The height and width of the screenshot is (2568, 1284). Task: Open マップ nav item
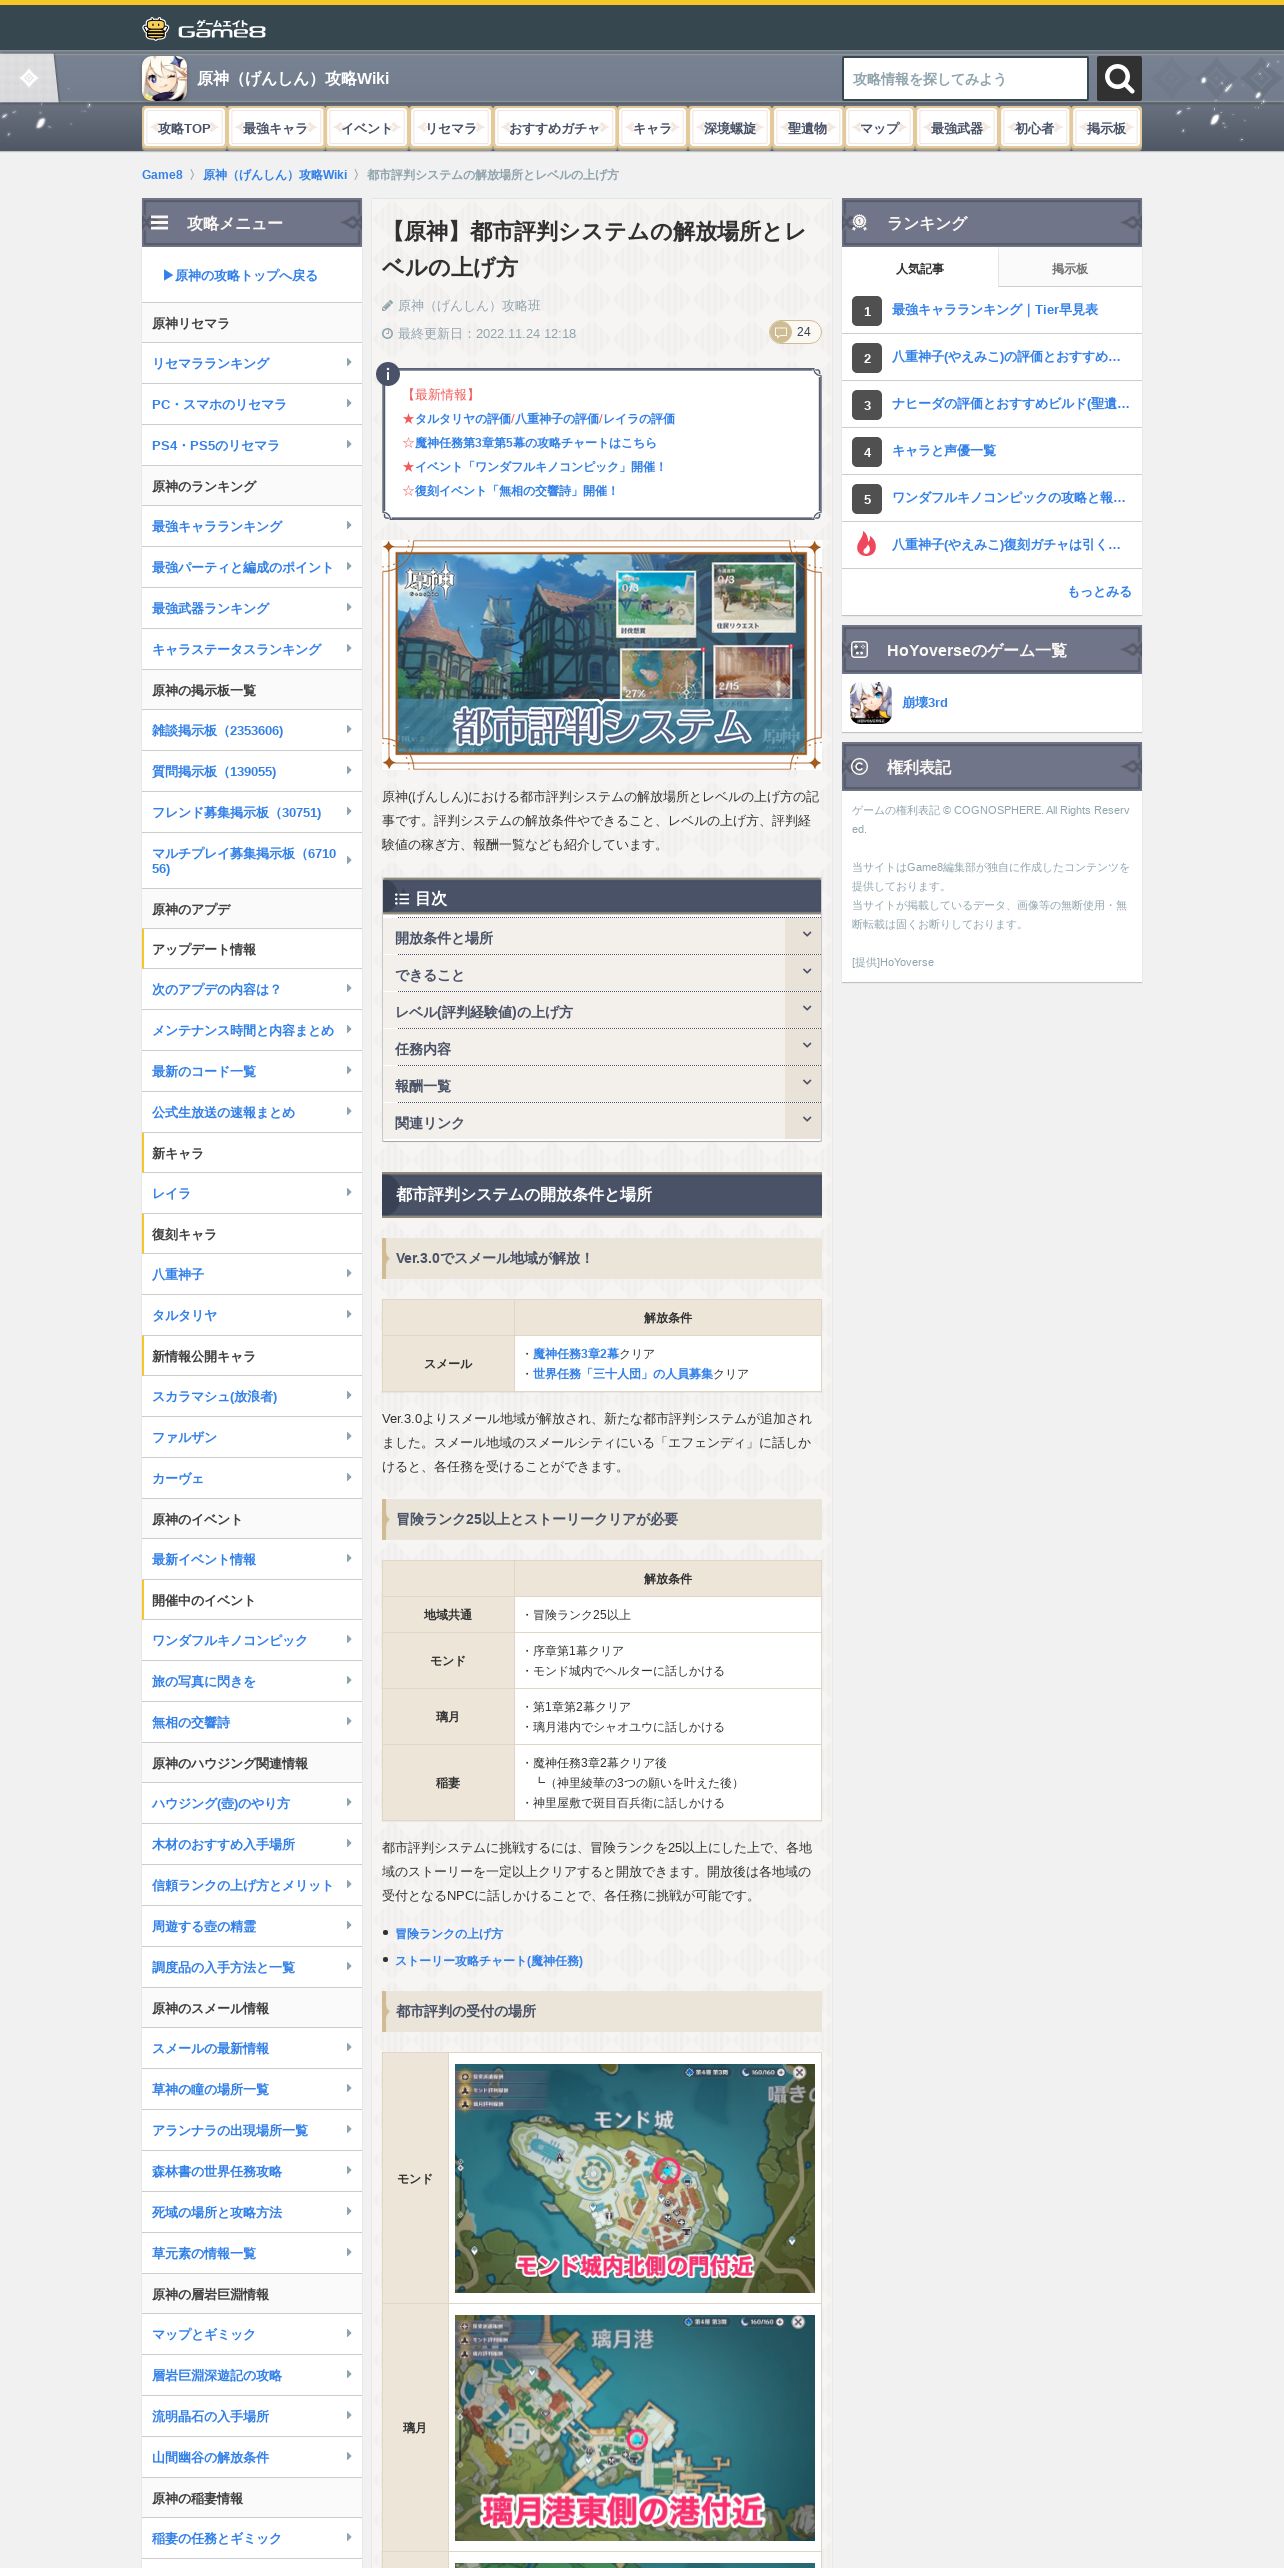click(880, 128)
